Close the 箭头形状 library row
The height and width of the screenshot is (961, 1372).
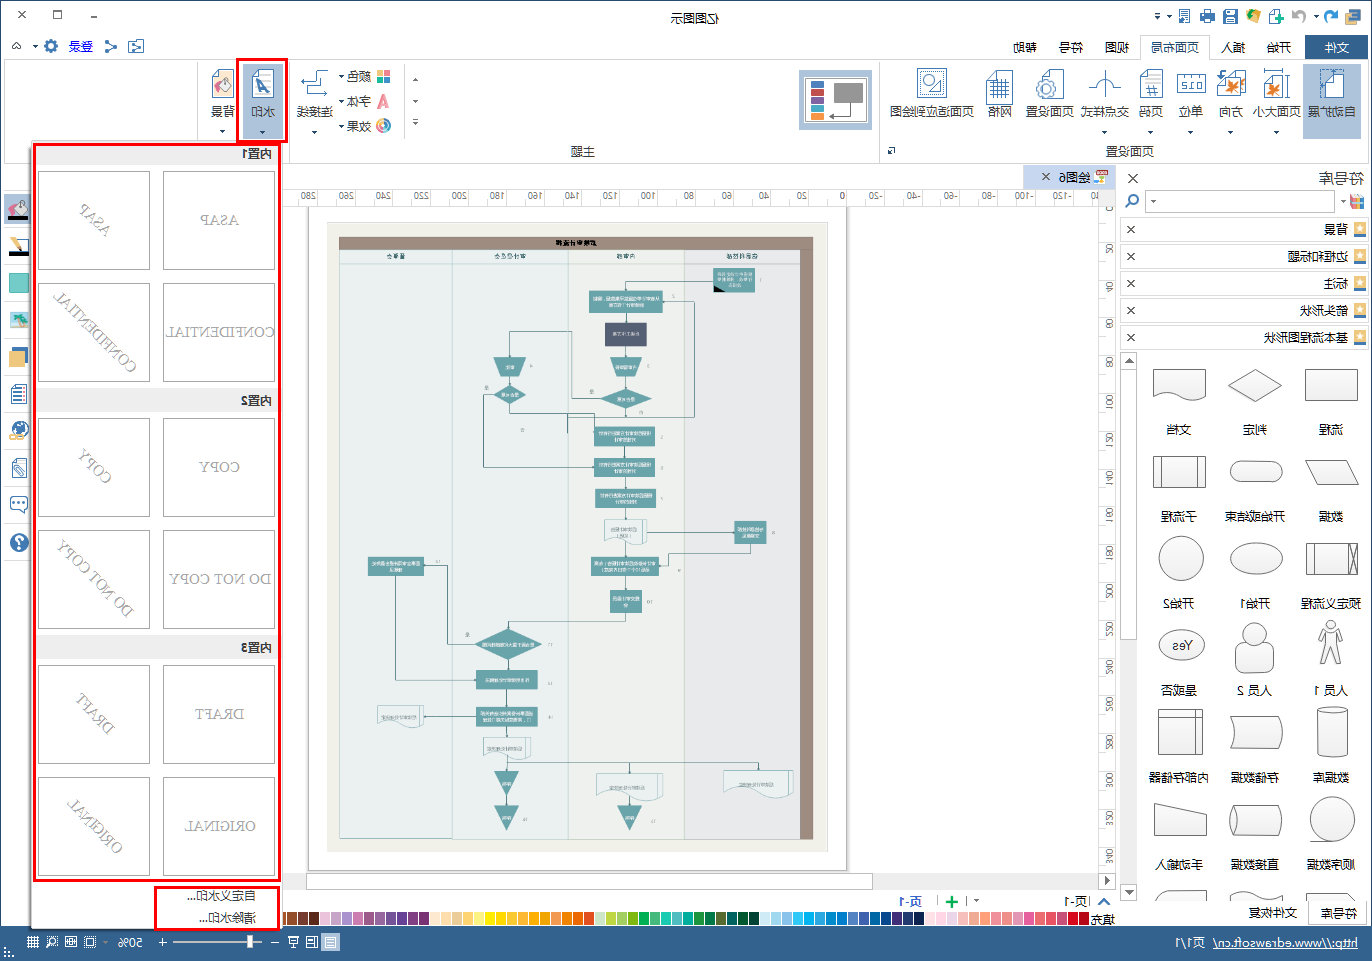1131,310
